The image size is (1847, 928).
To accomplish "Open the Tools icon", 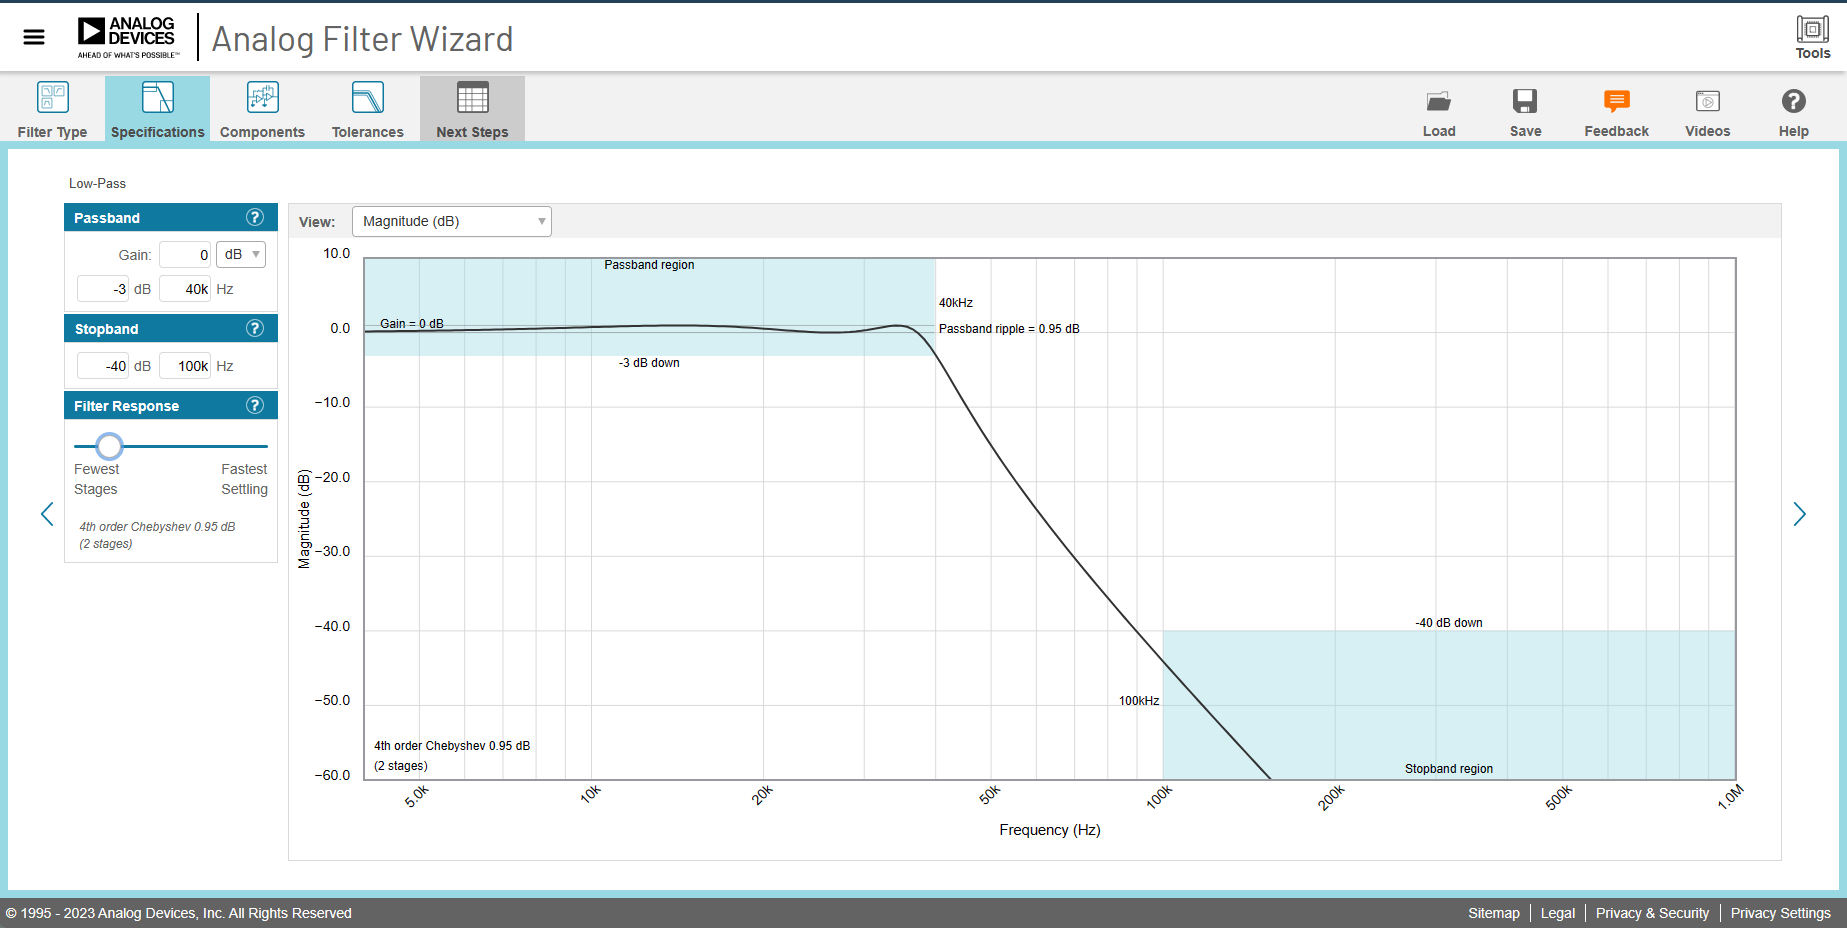I will (1812, 38).
